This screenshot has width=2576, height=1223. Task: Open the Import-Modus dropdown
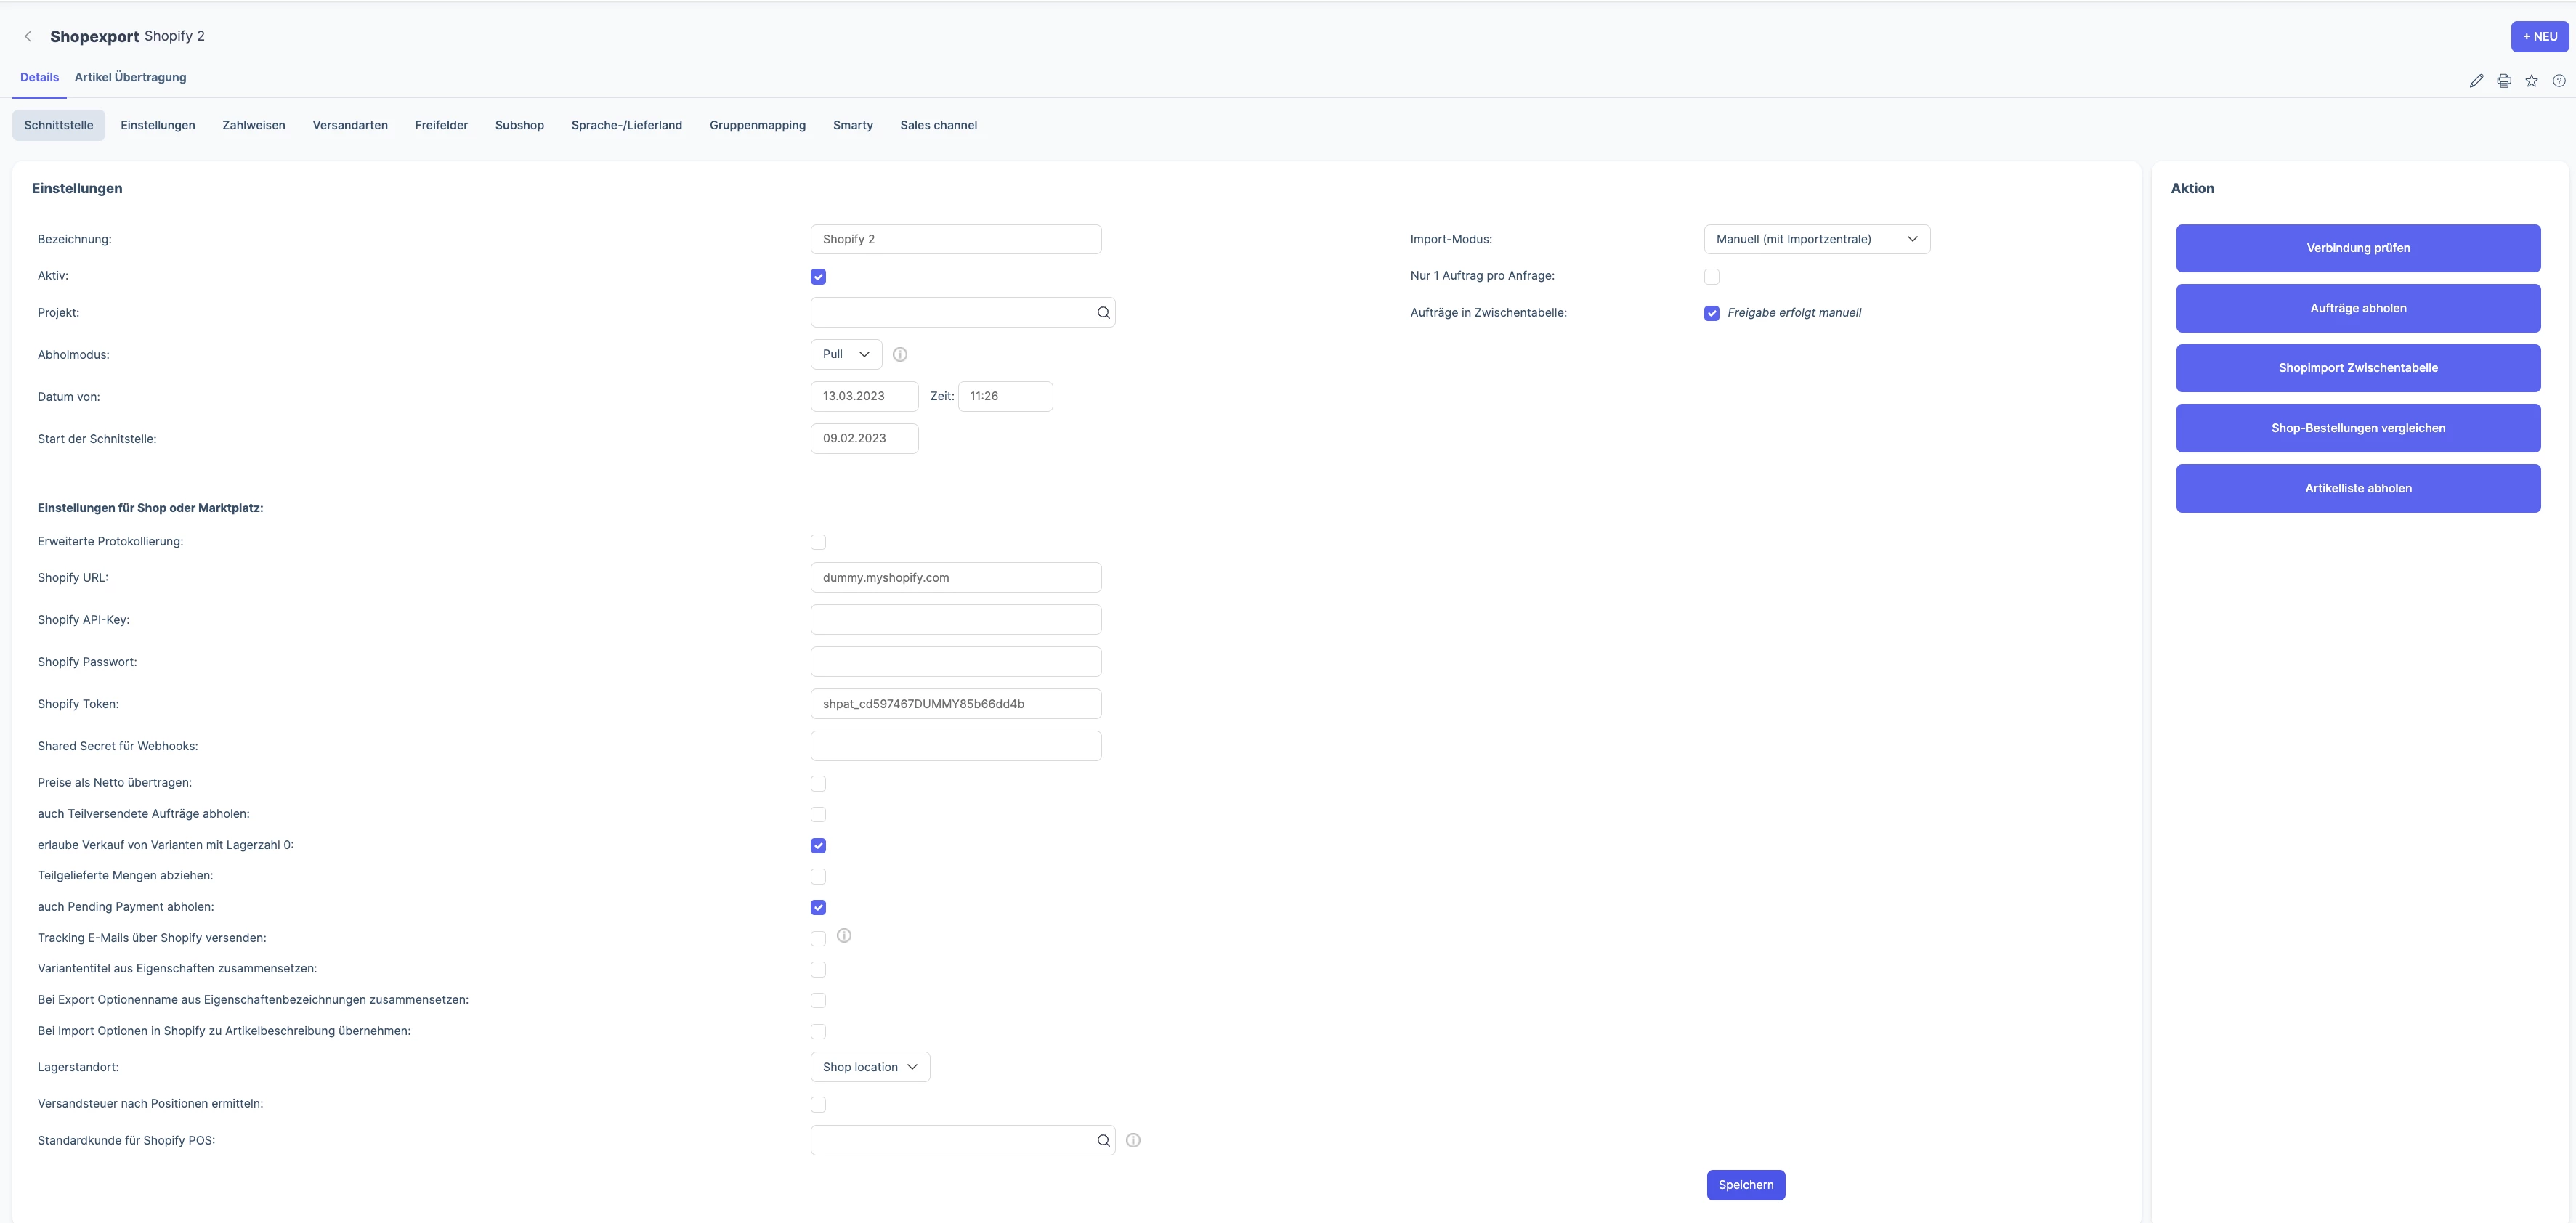click(x=1816, y=240)
